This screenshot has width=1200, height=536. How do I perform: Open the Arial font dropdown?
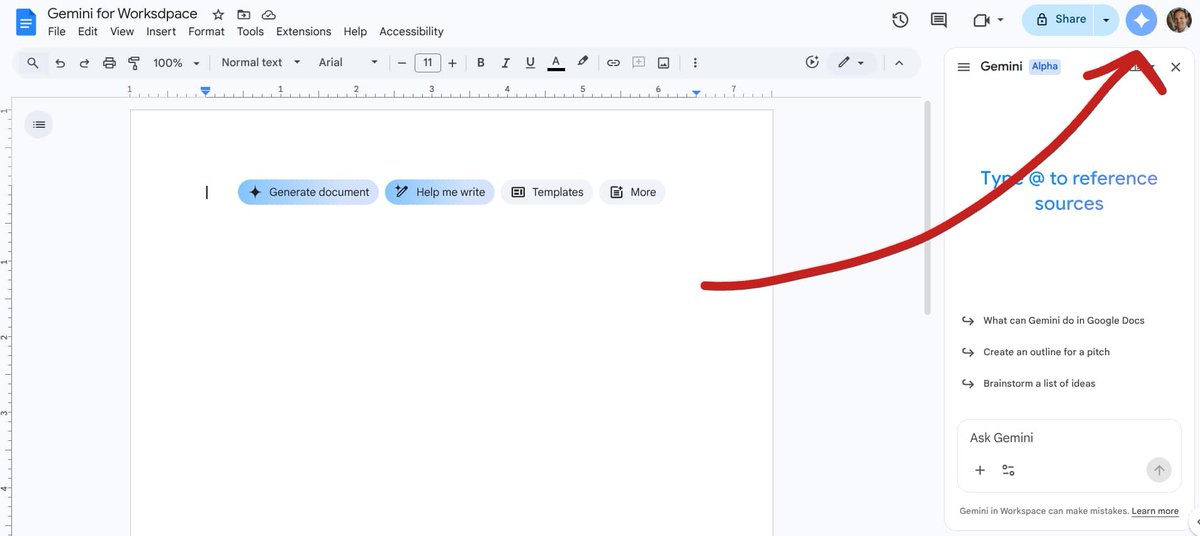click(348, 62)
